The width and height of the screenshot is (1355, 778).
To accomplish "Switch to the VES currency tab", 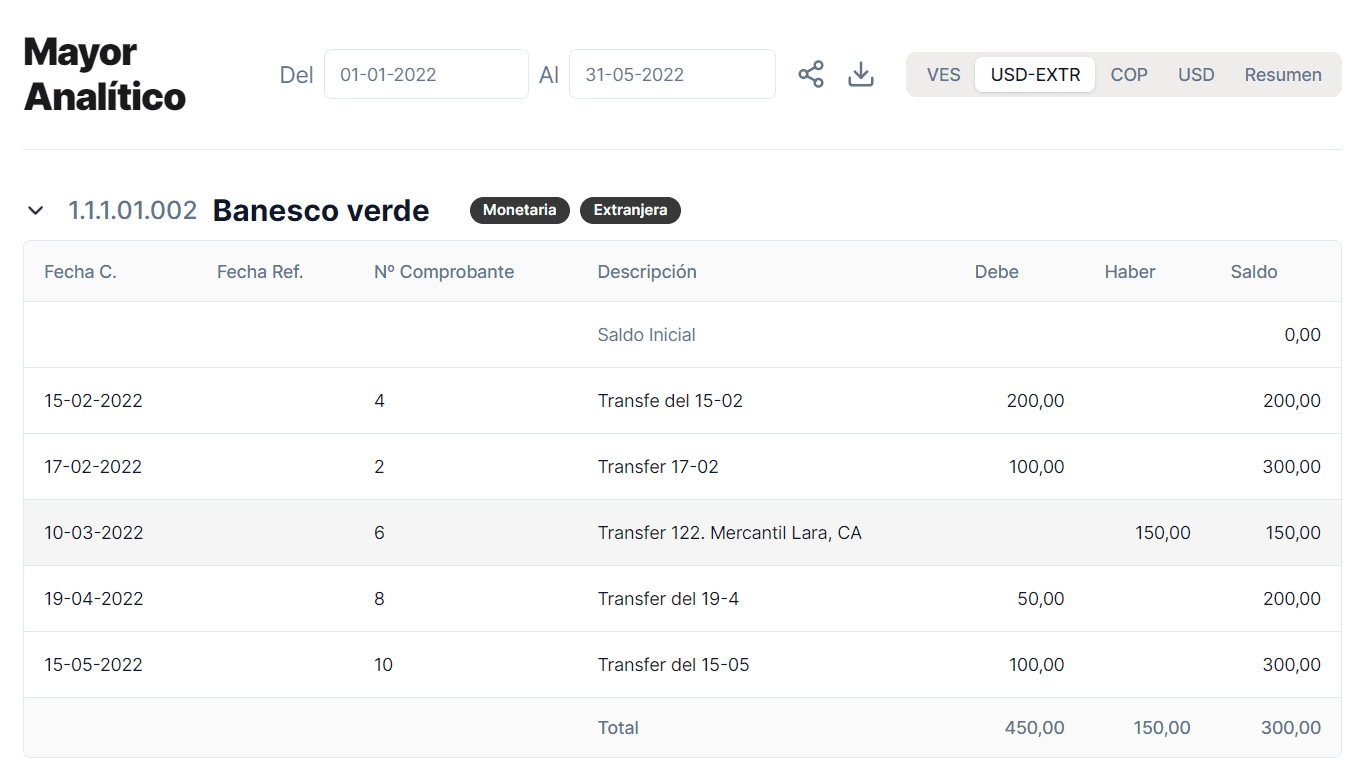I will pos(943,75).
